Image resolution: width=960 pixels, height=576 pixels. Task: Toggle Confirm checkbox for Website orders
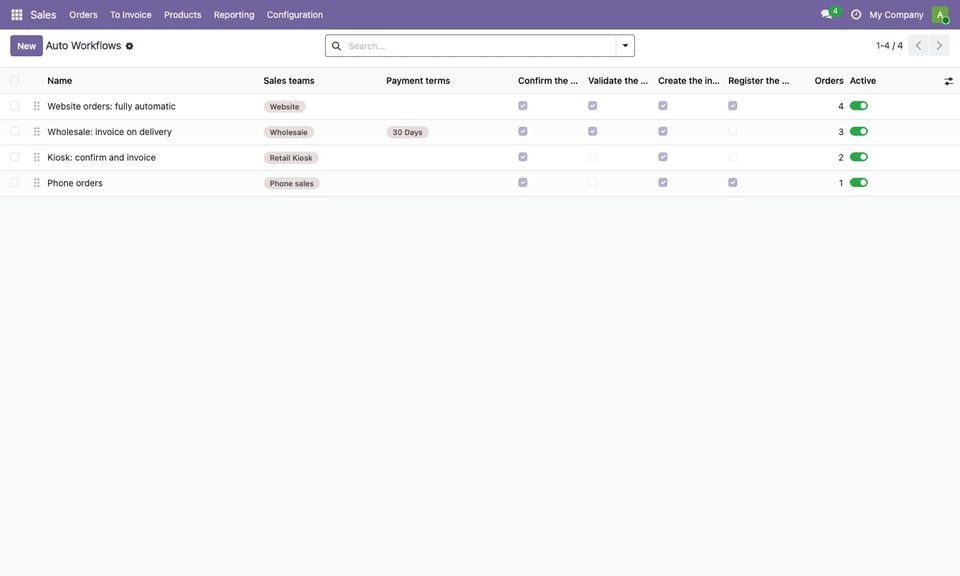[x=523, y=106]
